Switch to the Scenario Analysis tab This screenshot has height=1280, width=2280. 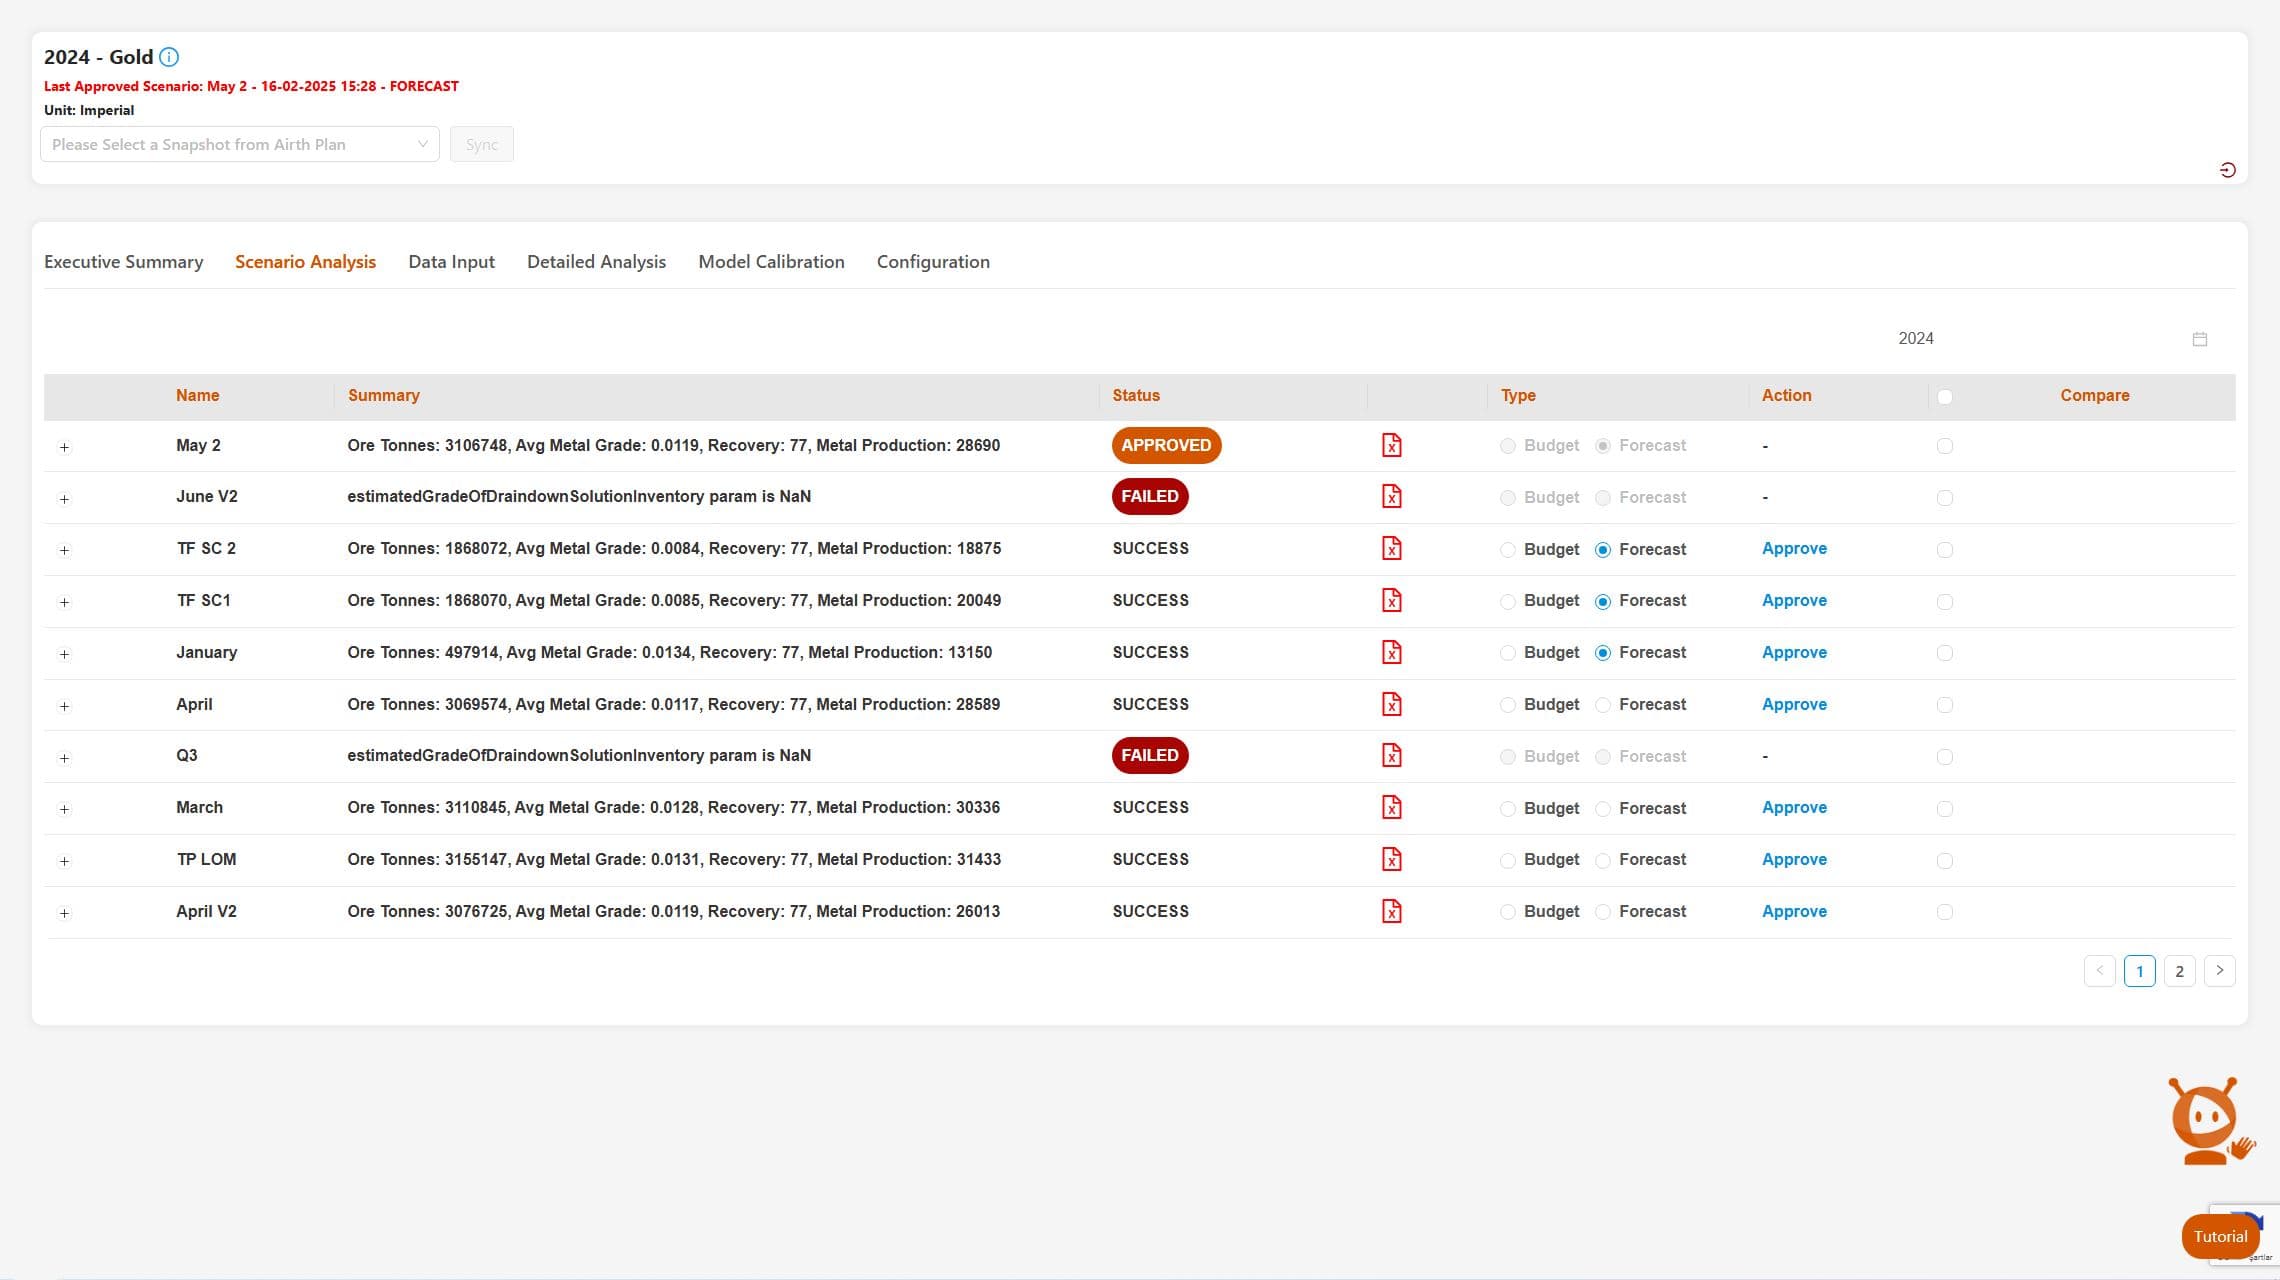305,262
